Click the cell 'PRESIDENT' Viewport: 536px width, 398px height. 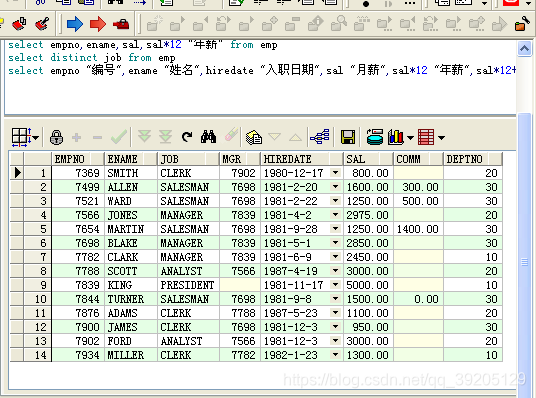click(x=188, y=285)
